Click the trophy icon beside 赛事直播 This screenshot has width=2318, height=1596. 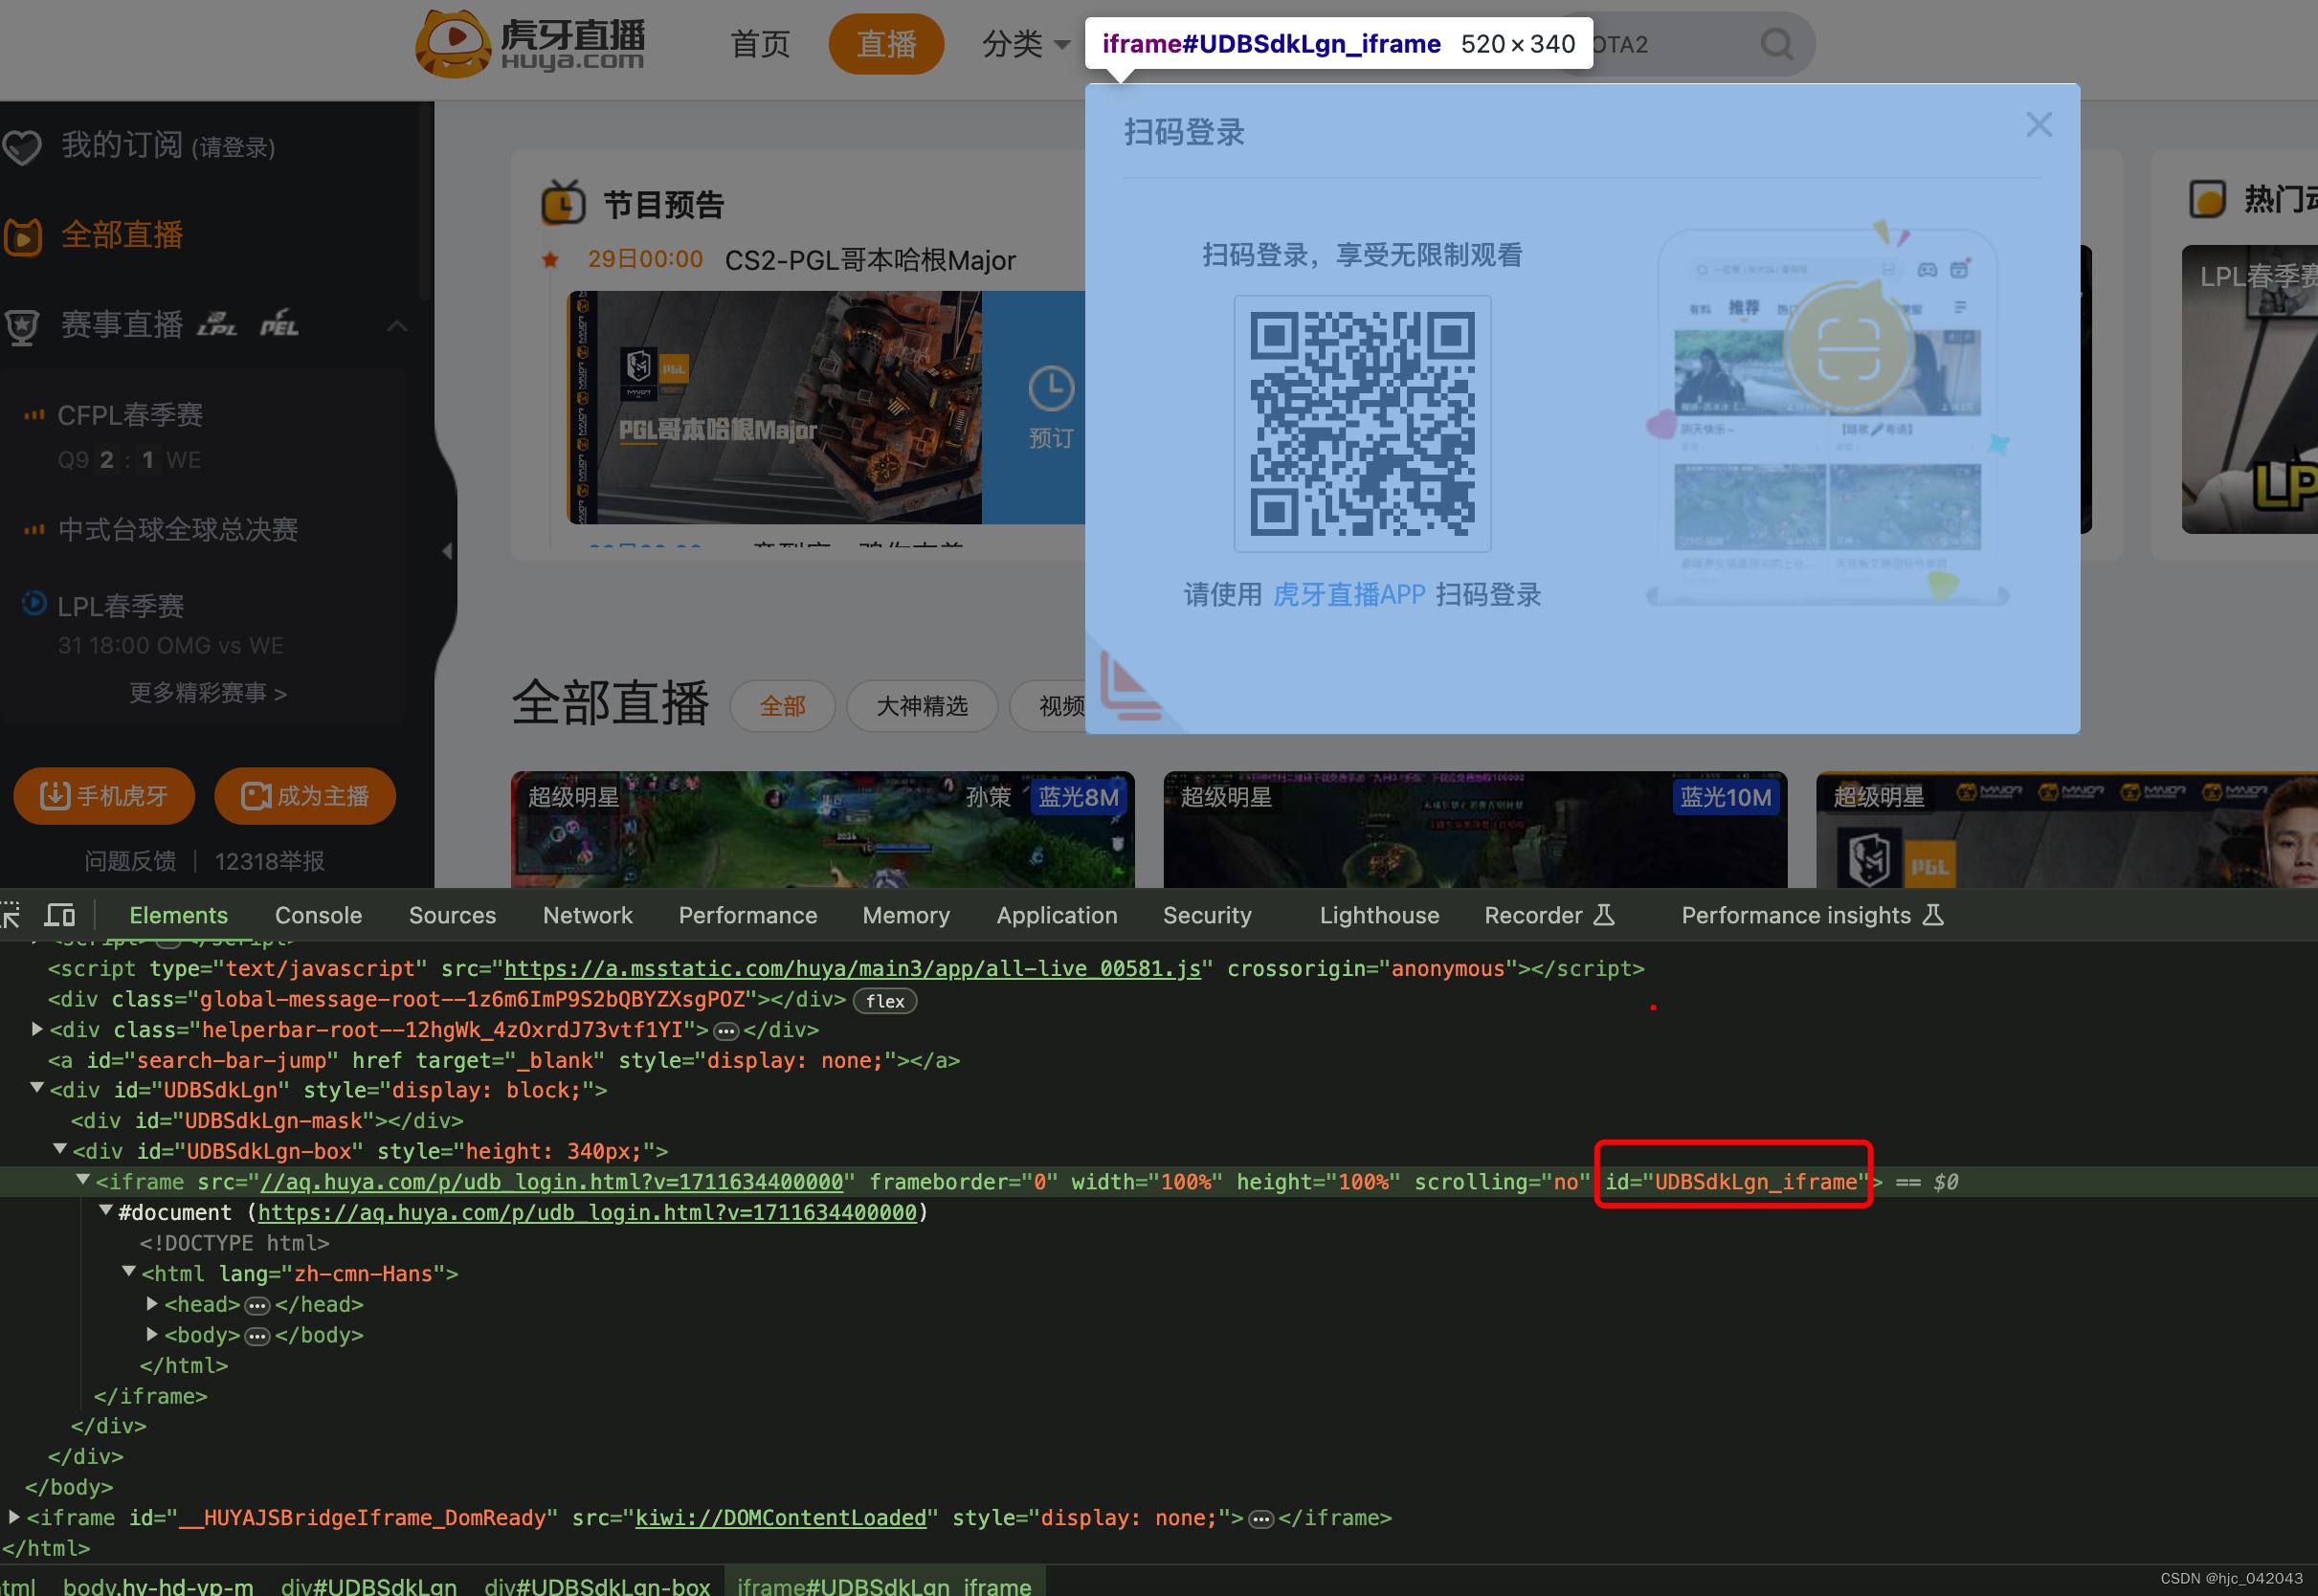[22, 326]
